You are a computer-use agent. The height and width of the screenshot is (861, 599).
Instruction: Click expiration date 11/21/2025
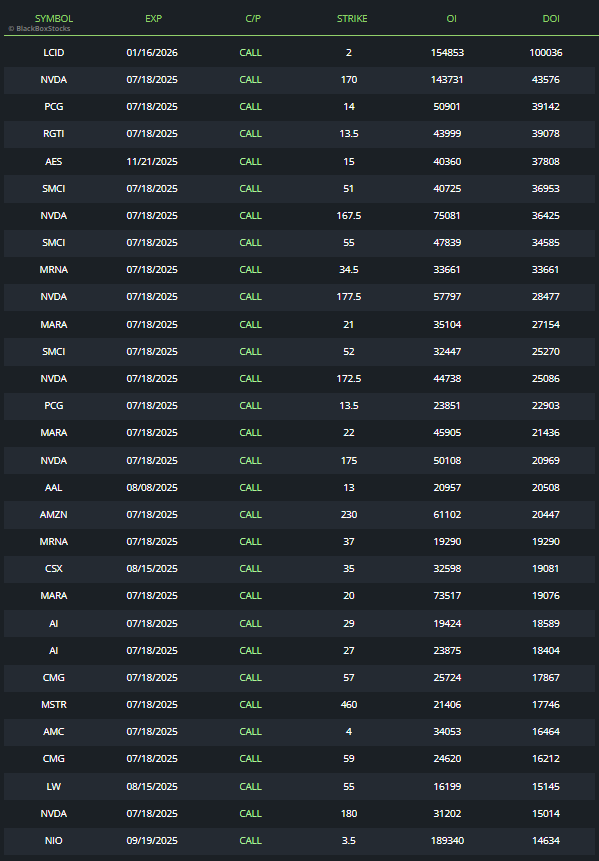[x=152, y=161]
